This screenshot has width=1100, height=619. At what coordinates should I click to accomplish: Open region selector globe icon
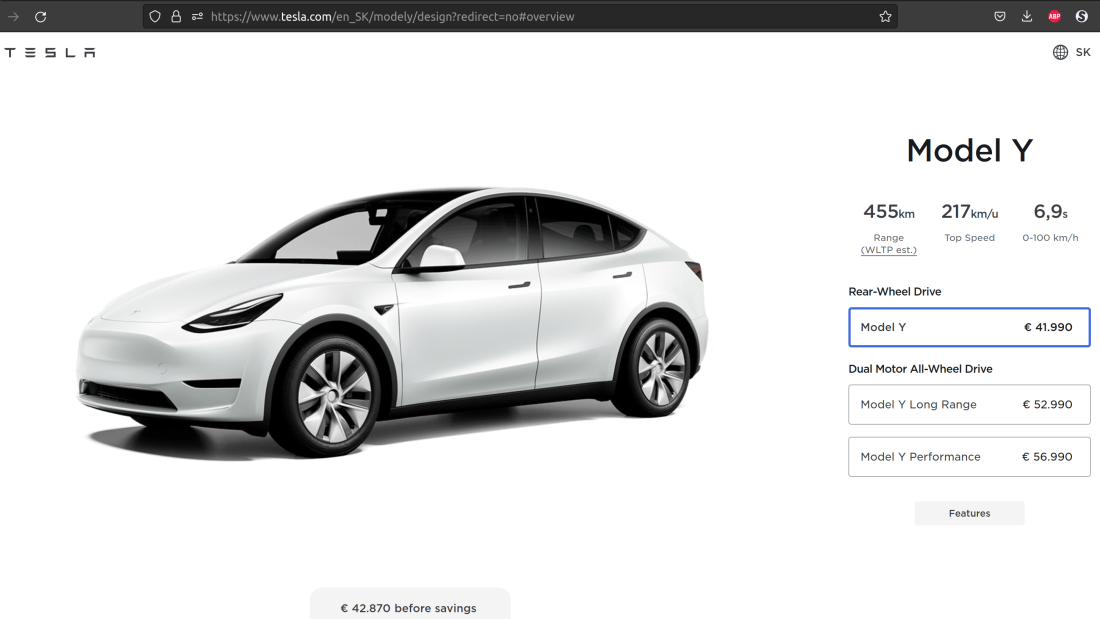[x=1060, y=52]
